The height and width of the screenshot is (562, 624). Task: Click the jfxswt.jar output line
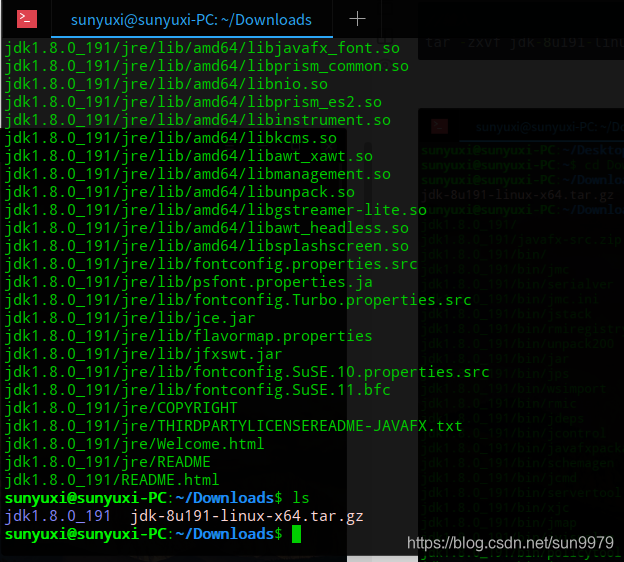143,354
